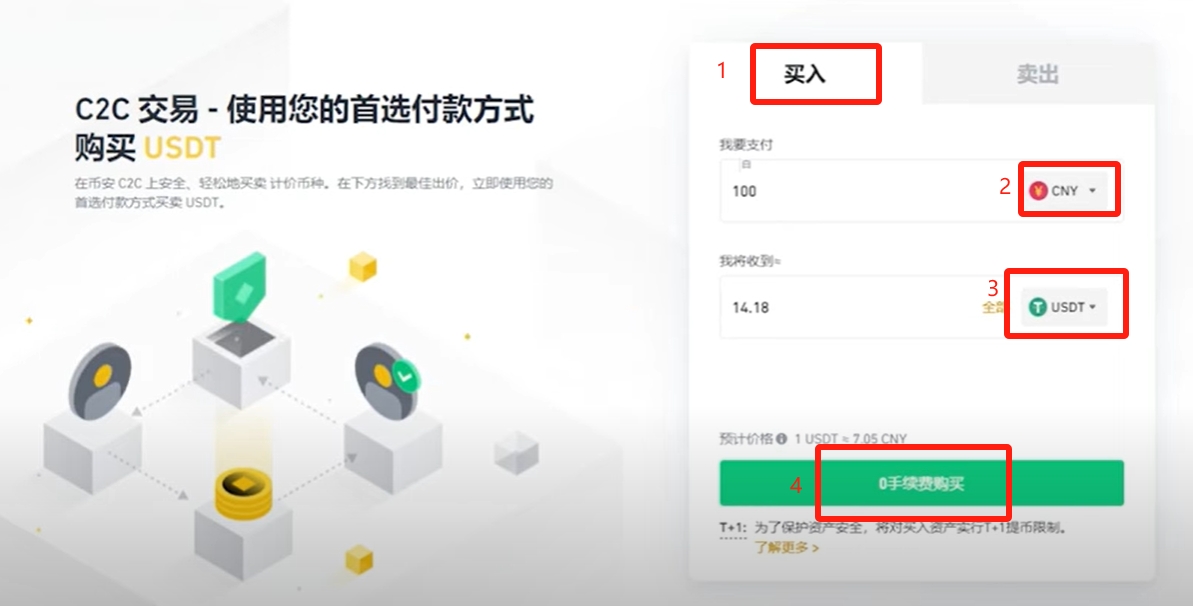Click the info icon beside 预计价格

click(x=781, y=439)
